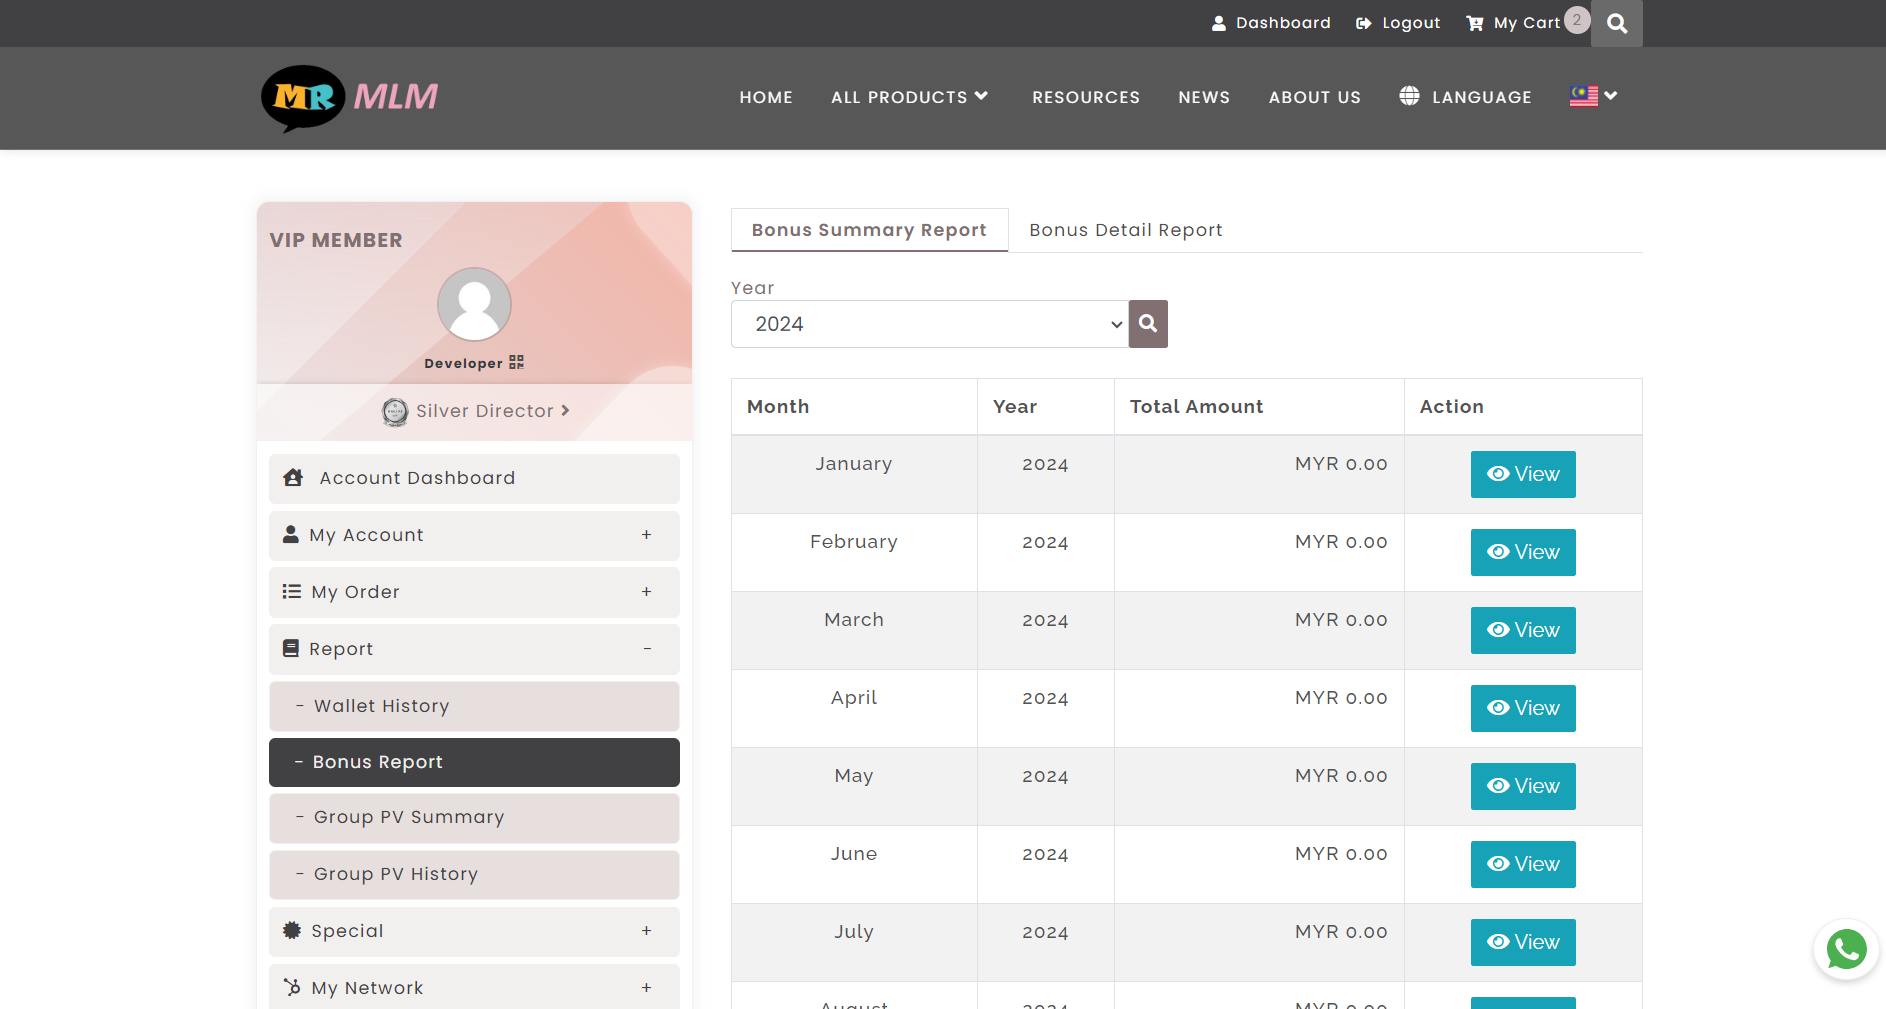Open the Malaysia flag language selector
Viewport: 1886px width, 1009px height.
tap(1593, 96)
